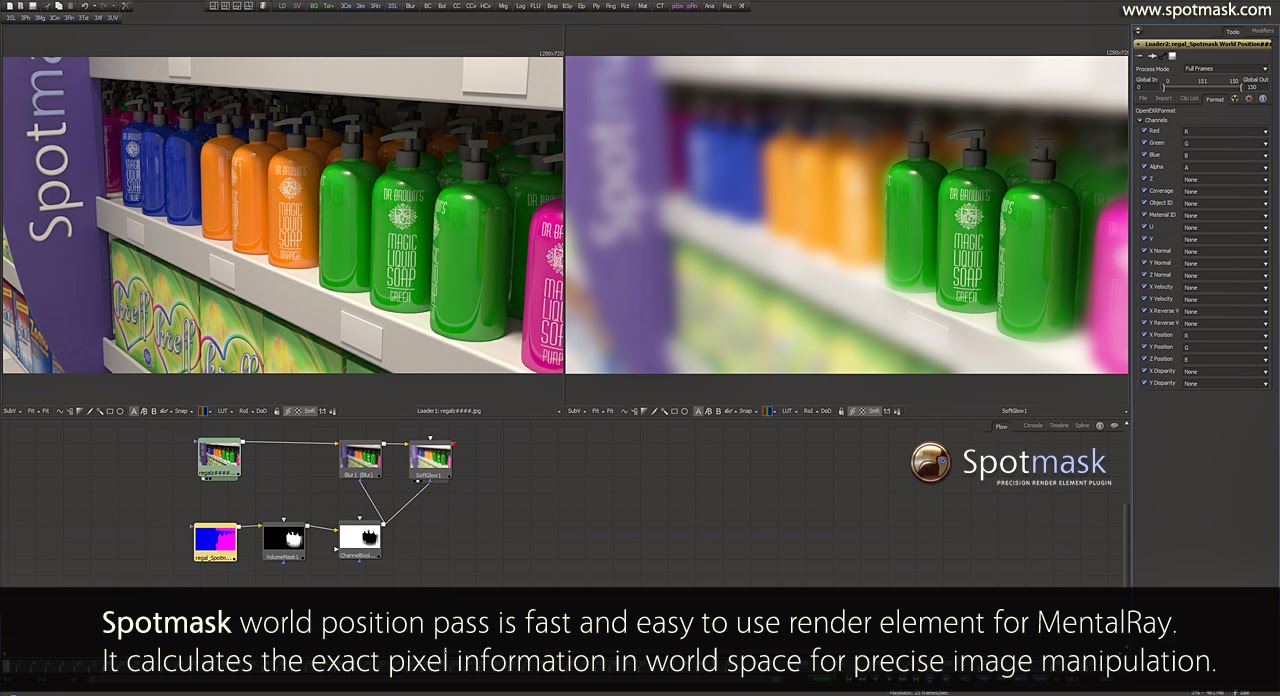Click the gear settings icon tab in Loader
The height and width of the screenshot is (696, 1280).
(x=1248, y=99)
